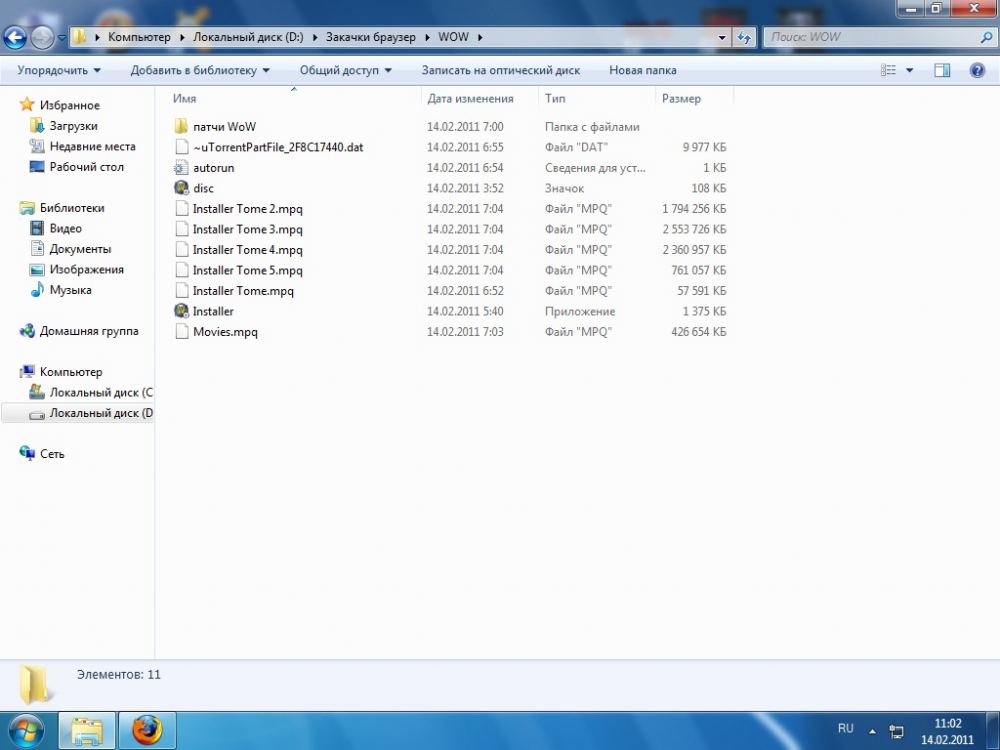Sort by the Тип column header

point(555,98)
